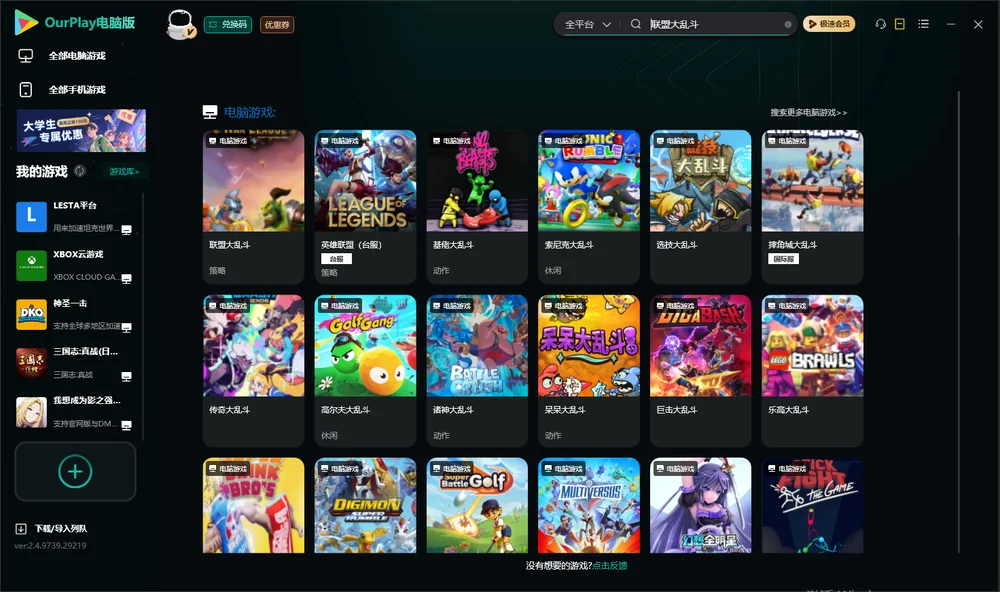The width and height of the screenshot is (1000, 592).
Task: Click the 点击反馈 feedback link
Action: [610, 565]
